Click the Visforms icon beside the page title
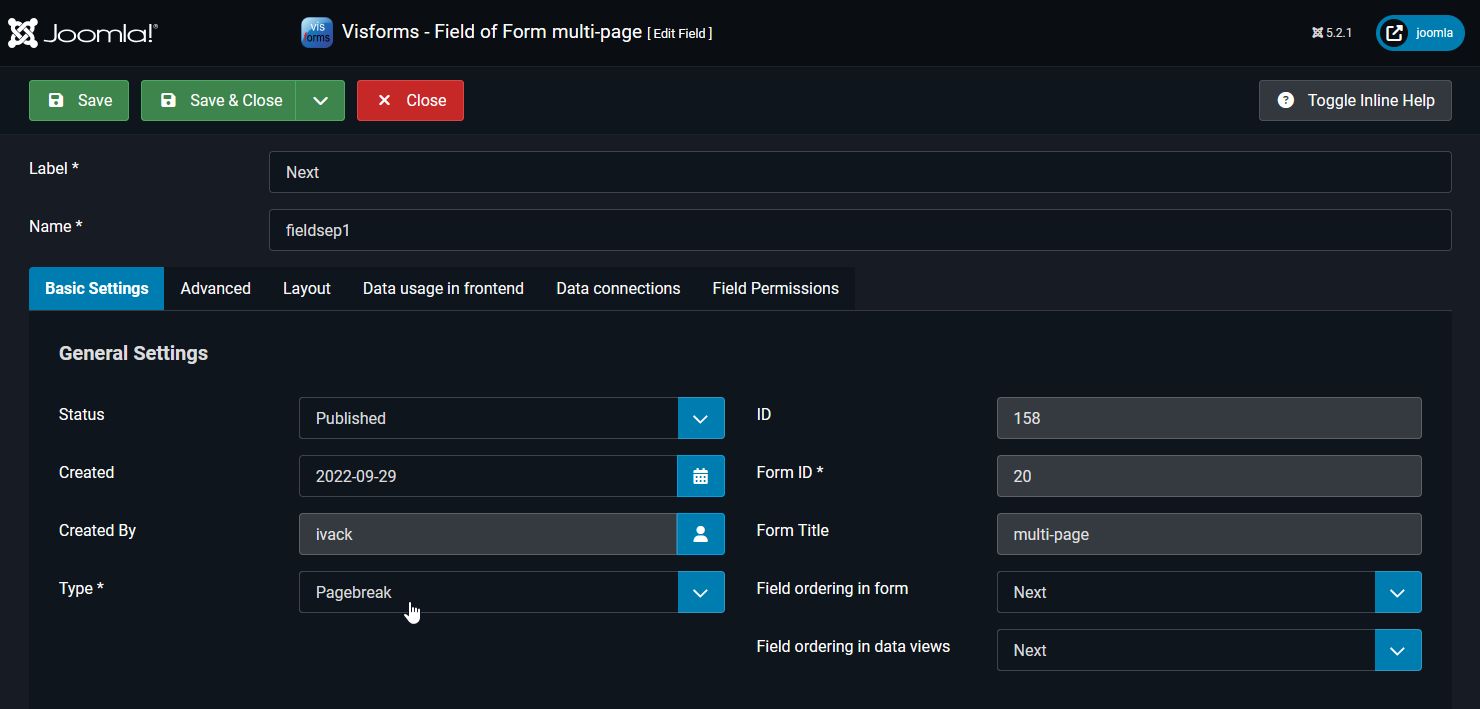Image resolution: width=1480 pixels, height=709 pixels. tap(316, 32)
